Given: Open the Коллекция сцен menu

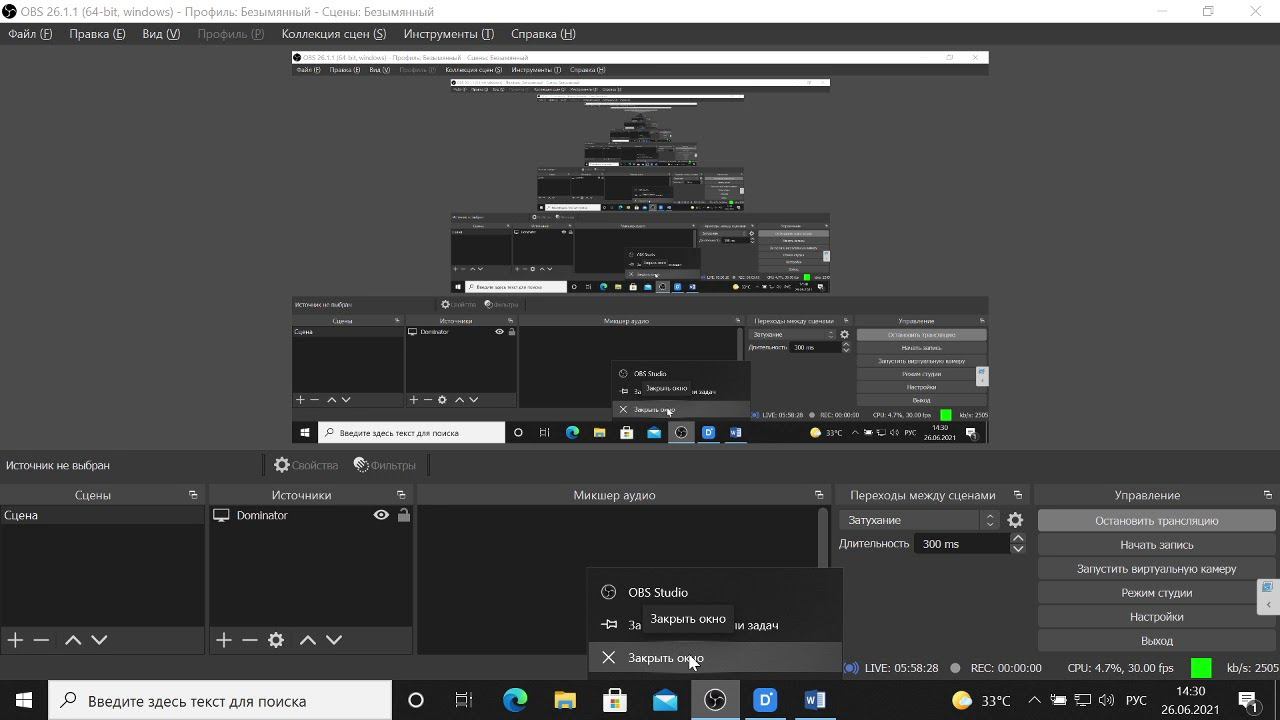Looking at the screenshot, I should pyautogui.click(x=334, y=34).
